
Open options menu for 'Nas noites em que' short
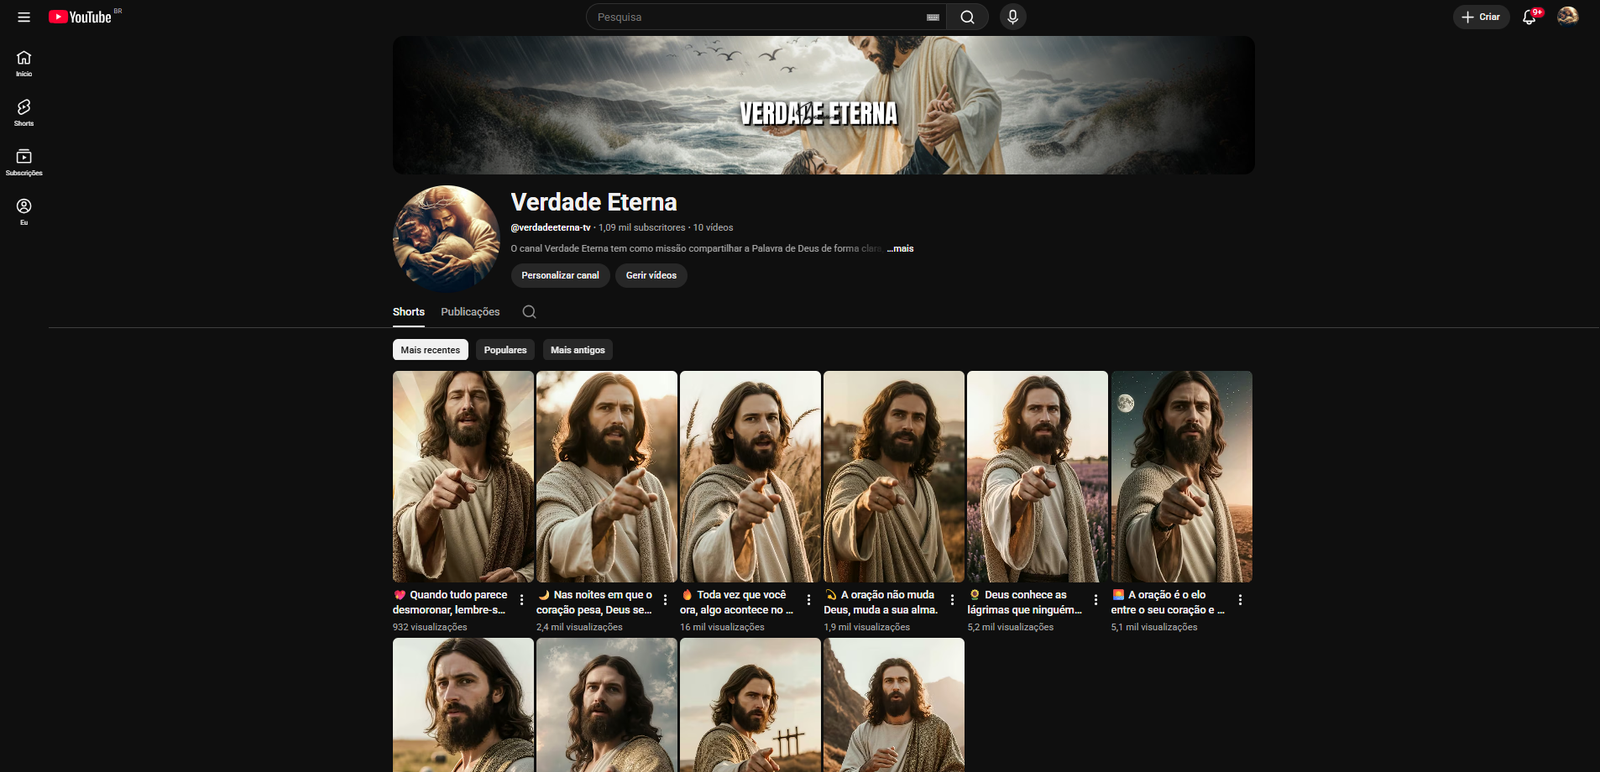(665, 600)
